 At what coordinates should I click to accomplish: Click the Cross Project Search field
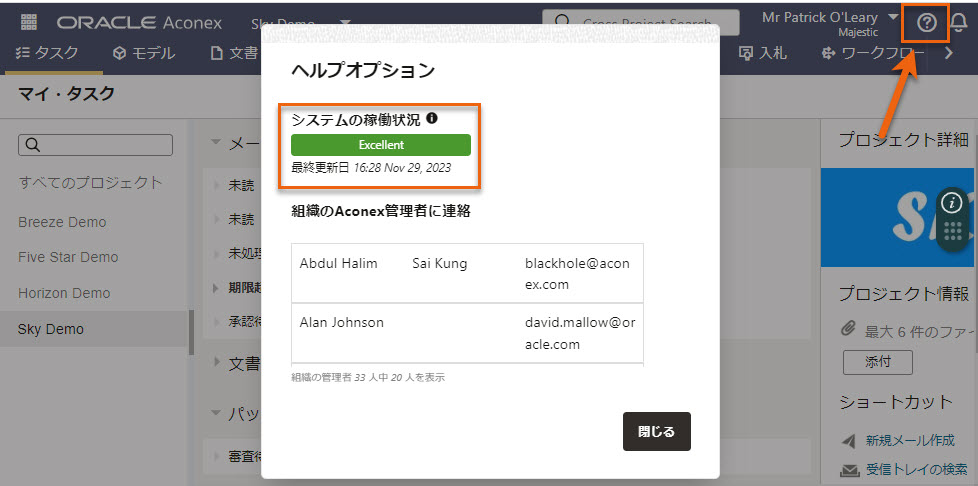tap(641, 22)
